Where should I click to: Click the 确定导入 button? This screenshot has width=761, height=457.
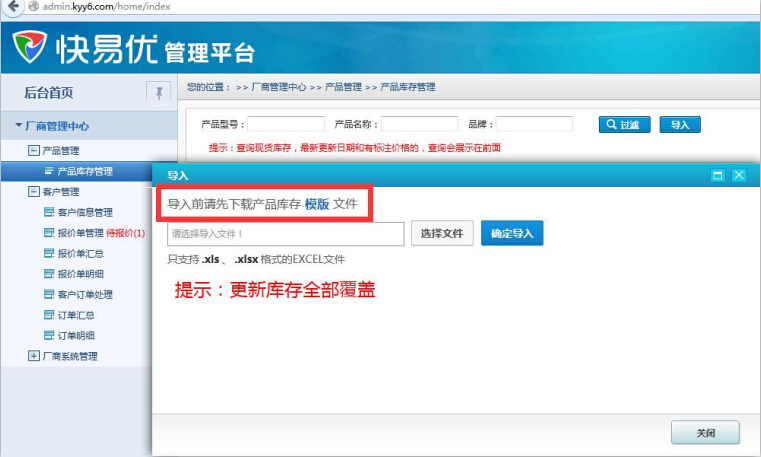(x=512, y=233)
